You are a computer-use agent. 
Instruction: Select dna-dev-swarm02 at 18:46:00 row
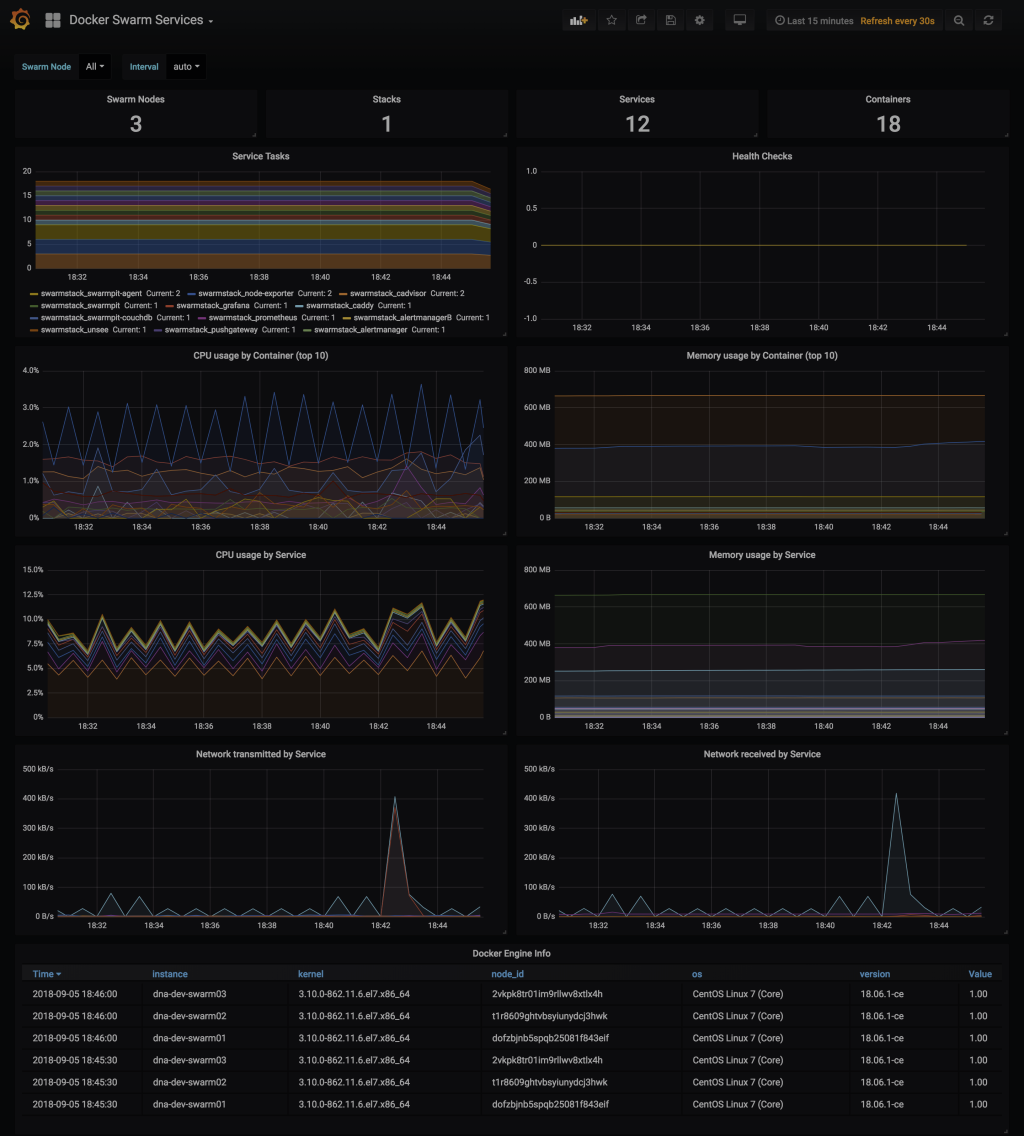[512, 1016]
